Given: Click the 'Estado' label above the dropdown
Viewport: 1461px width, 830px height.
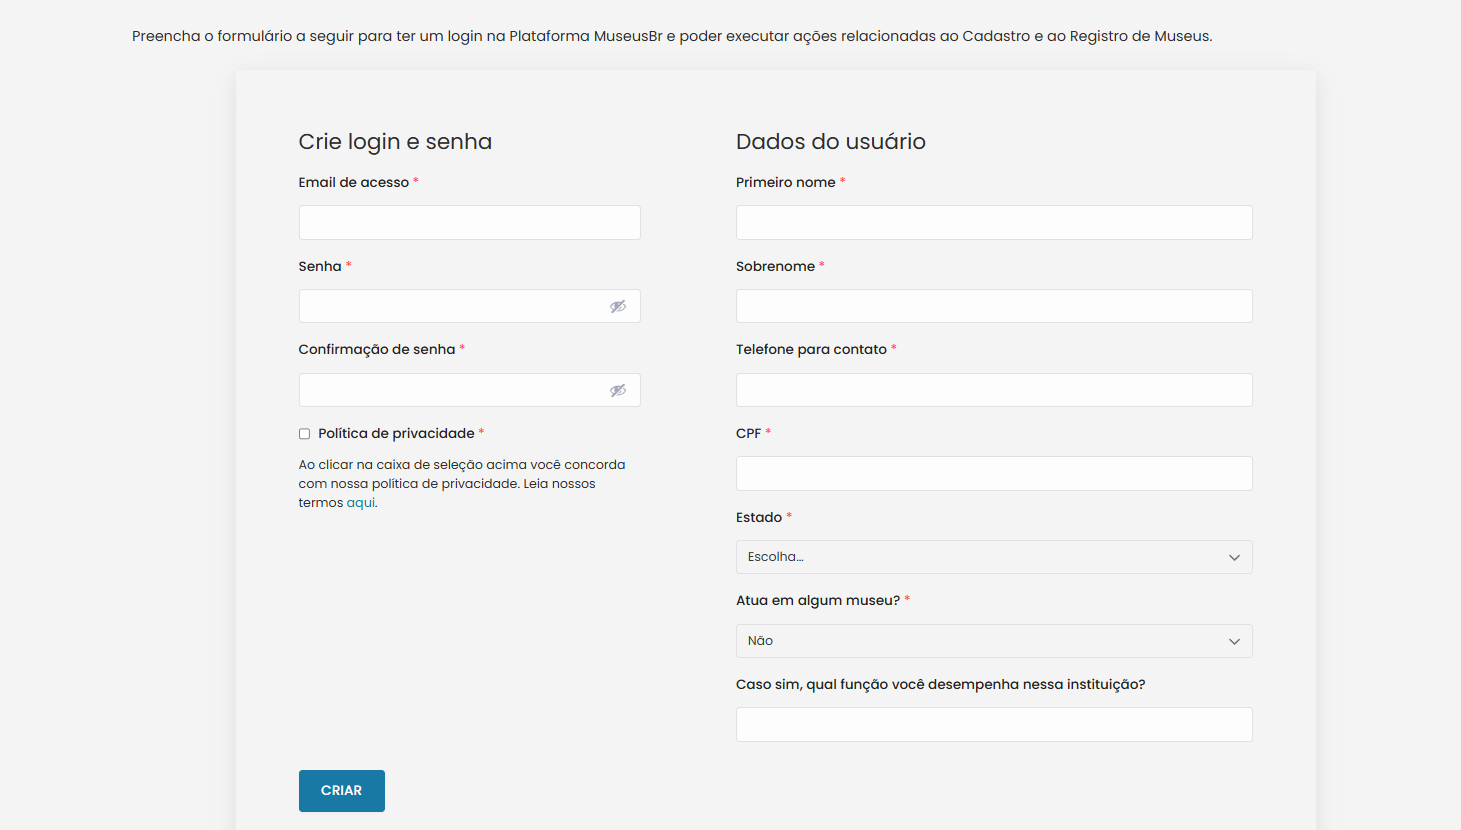Looking at the screenshot, I should click(758, 517).
